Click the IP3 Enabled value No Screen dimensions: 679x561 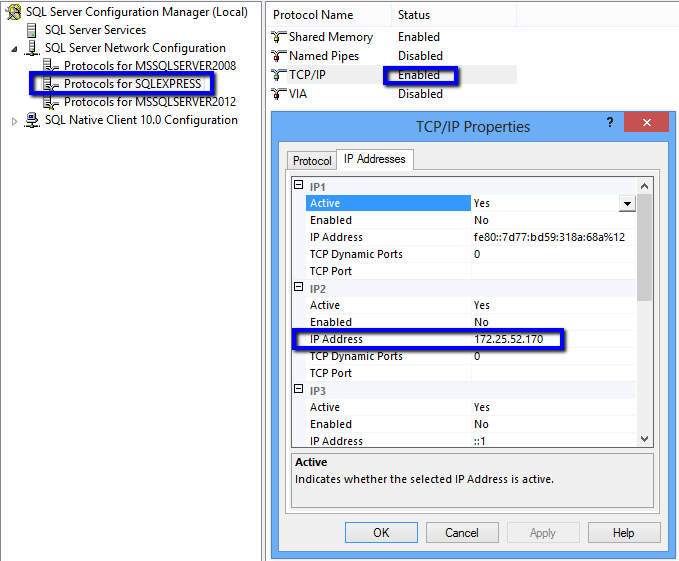point(481,424)
